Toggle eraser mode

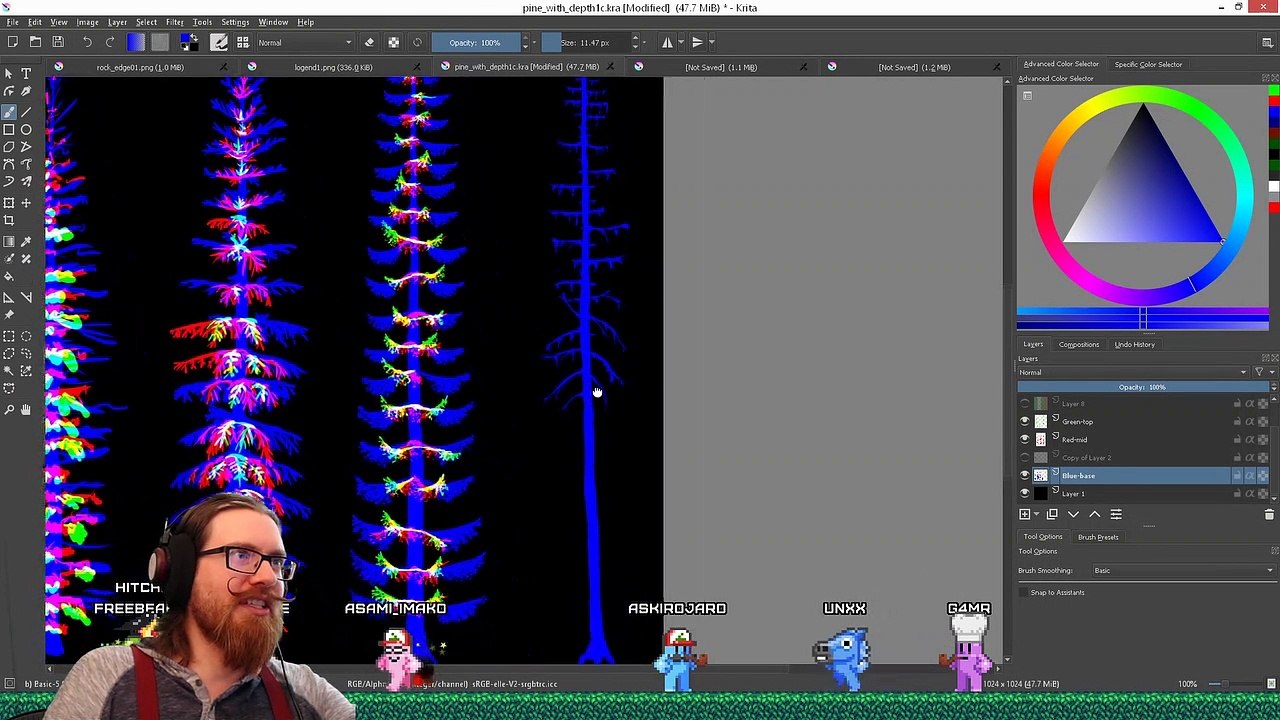click(x=369, y=42)
